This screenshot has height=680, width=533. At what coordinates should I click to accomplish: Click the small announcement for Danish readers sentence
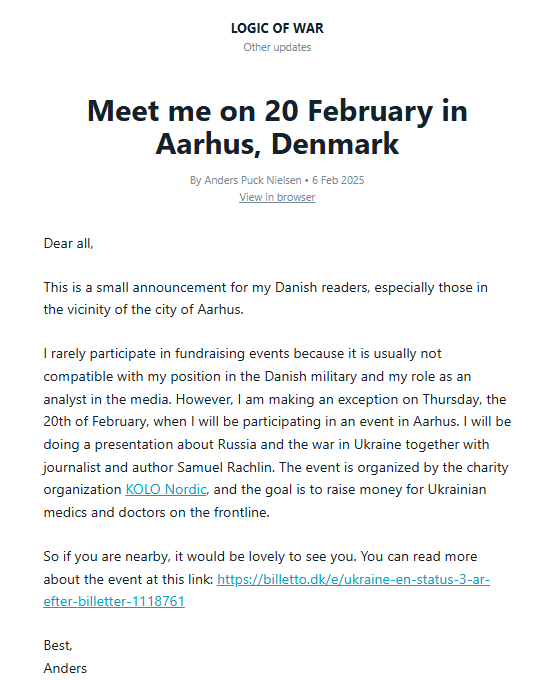tap(265, 298)
